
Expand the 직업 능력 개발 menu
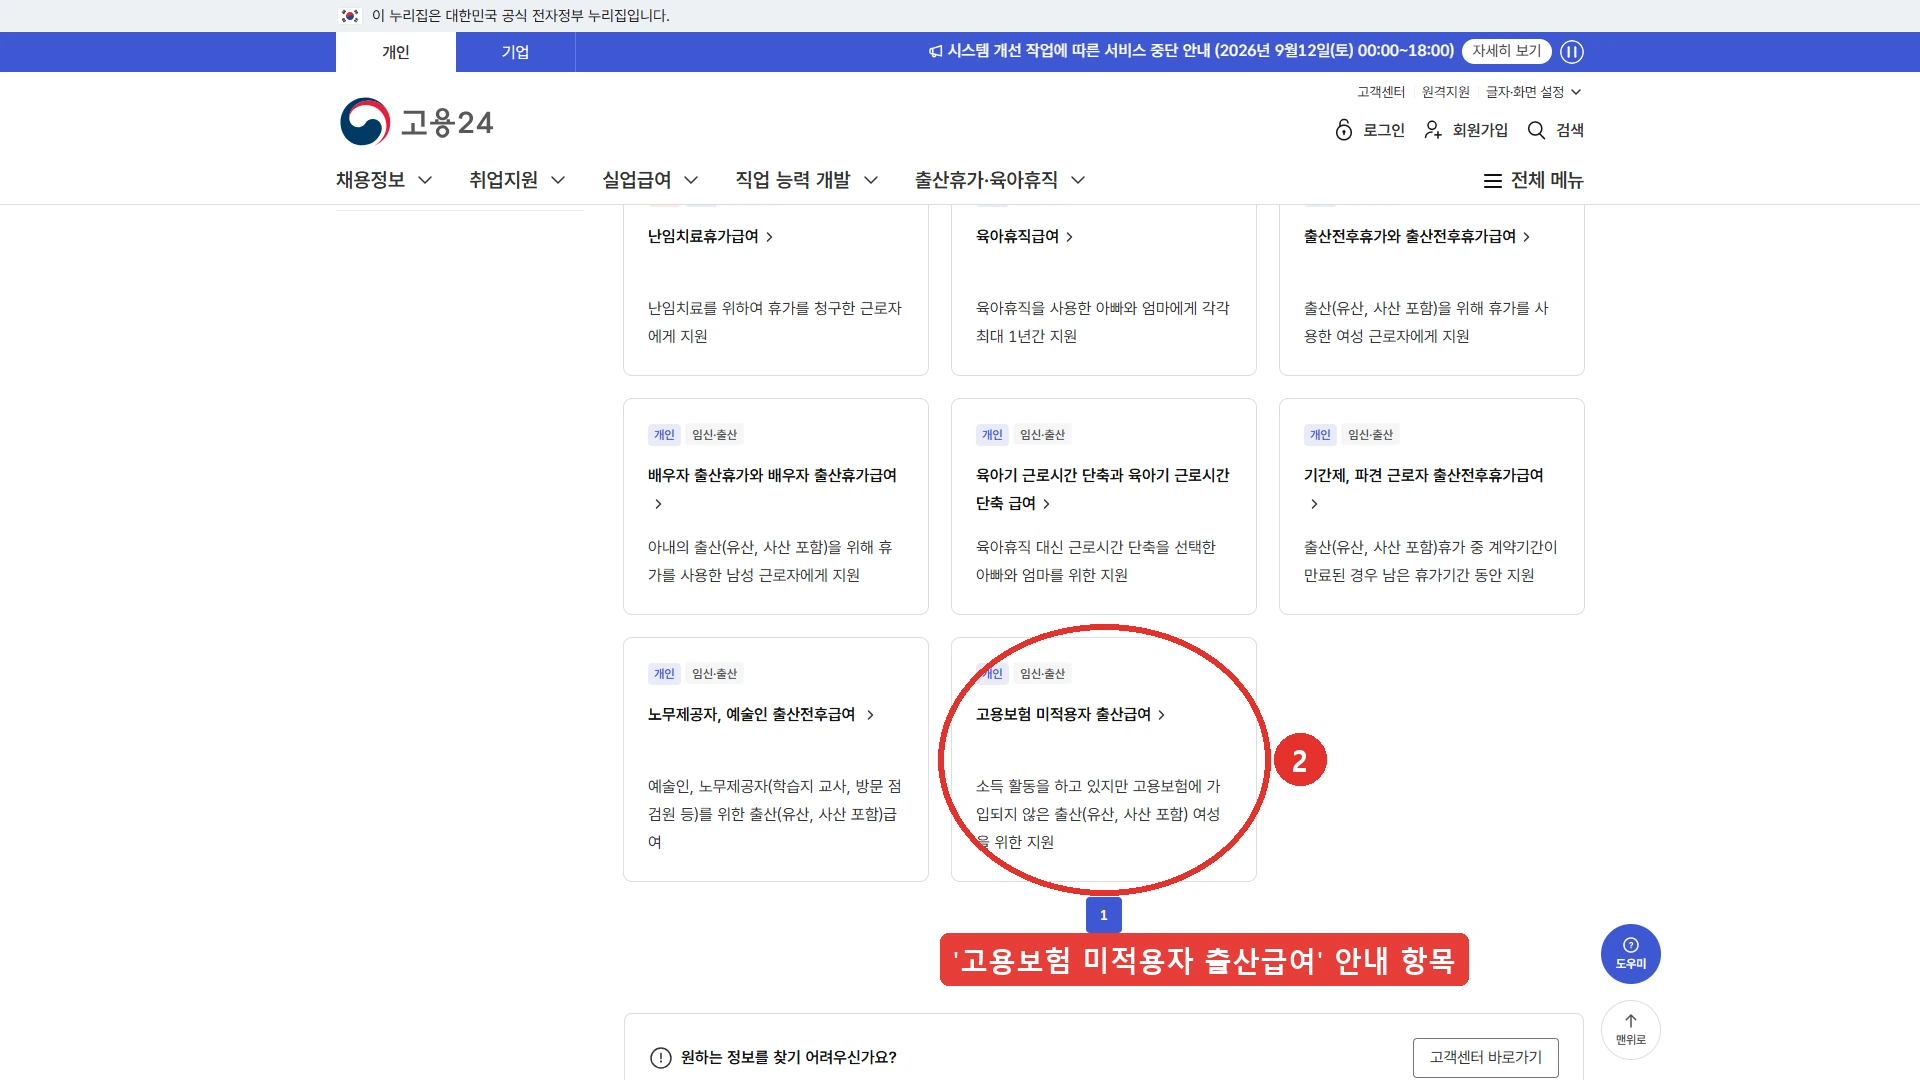pyautogui.click(x=807, y=180)
